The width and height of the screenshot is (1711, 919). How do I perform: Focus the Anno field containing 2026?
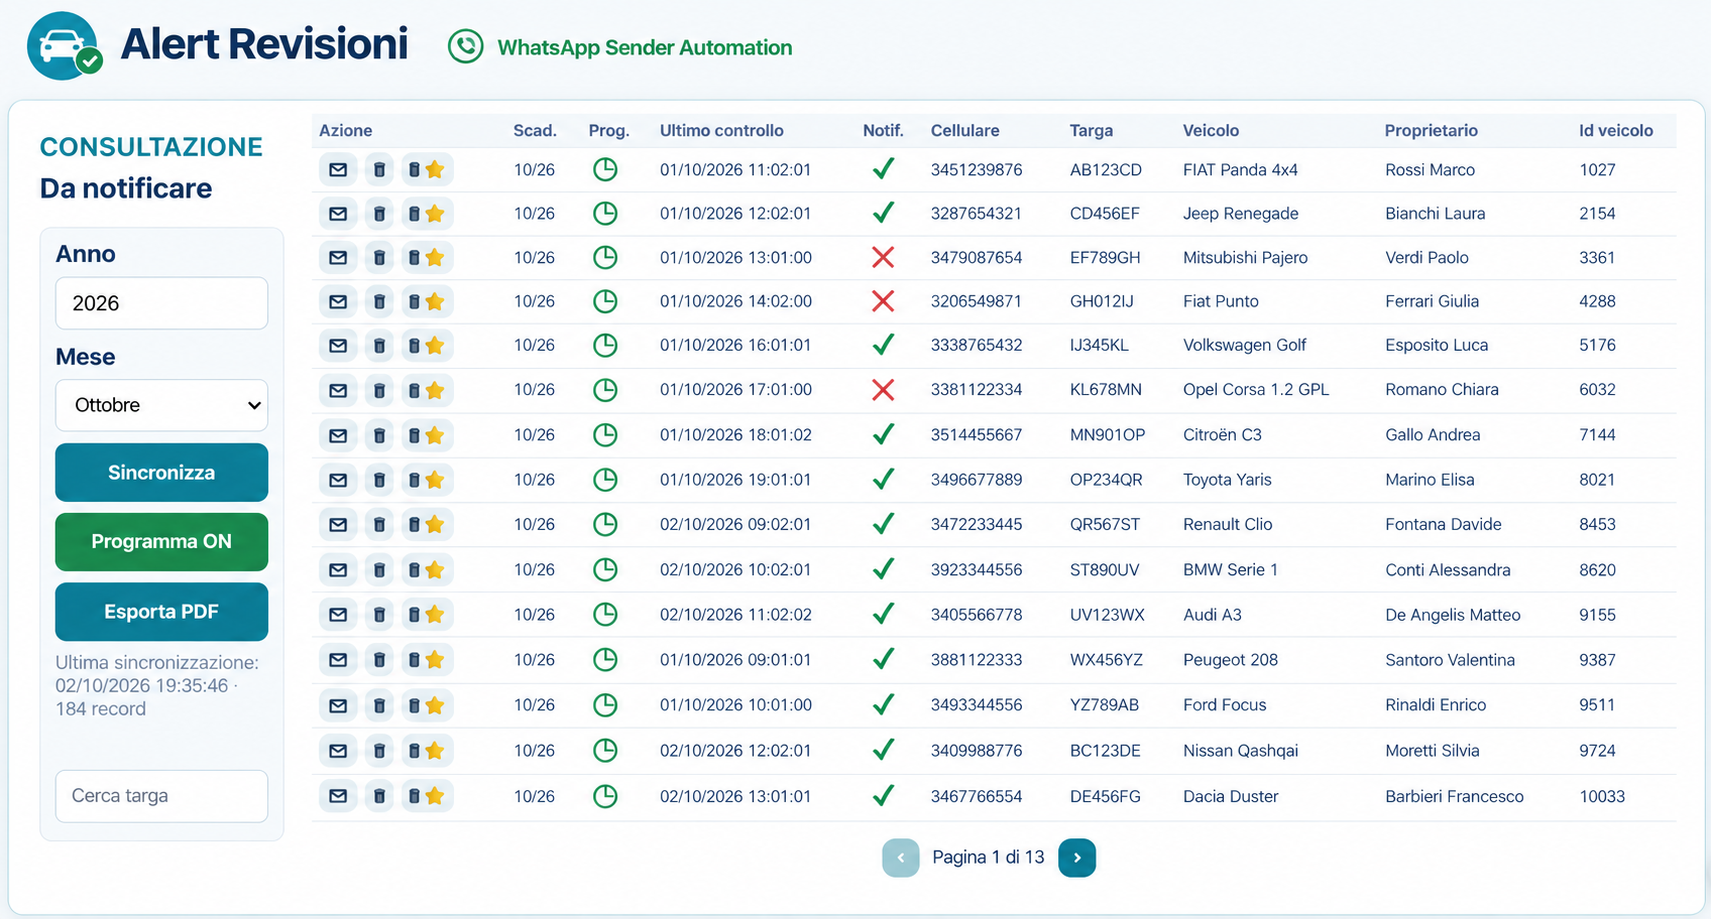pos(162,303)
